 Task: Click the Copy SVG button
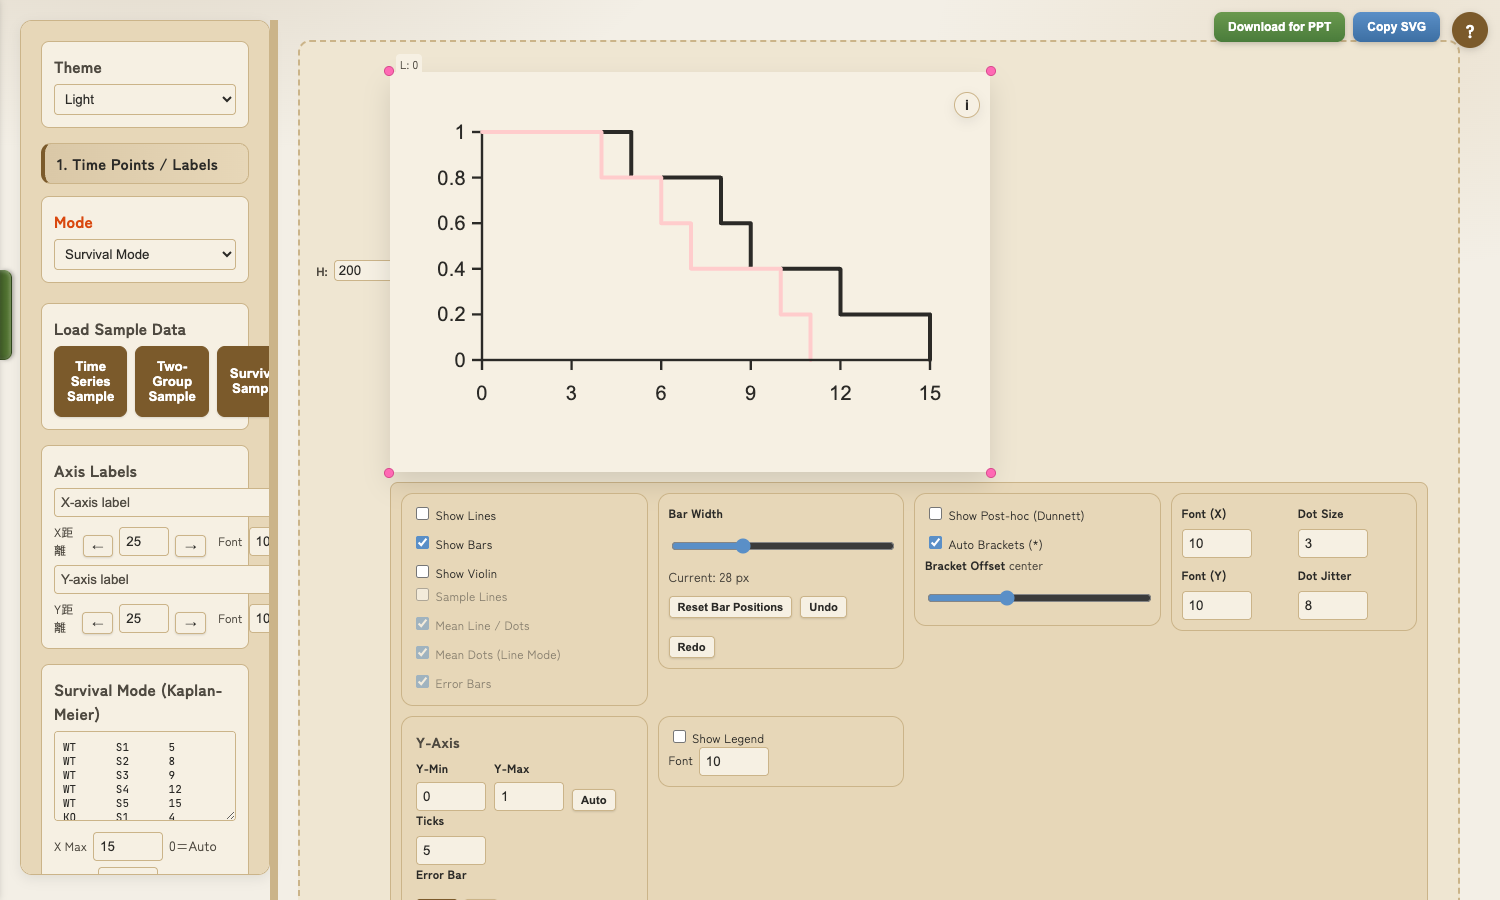(x=1396, y=27)
